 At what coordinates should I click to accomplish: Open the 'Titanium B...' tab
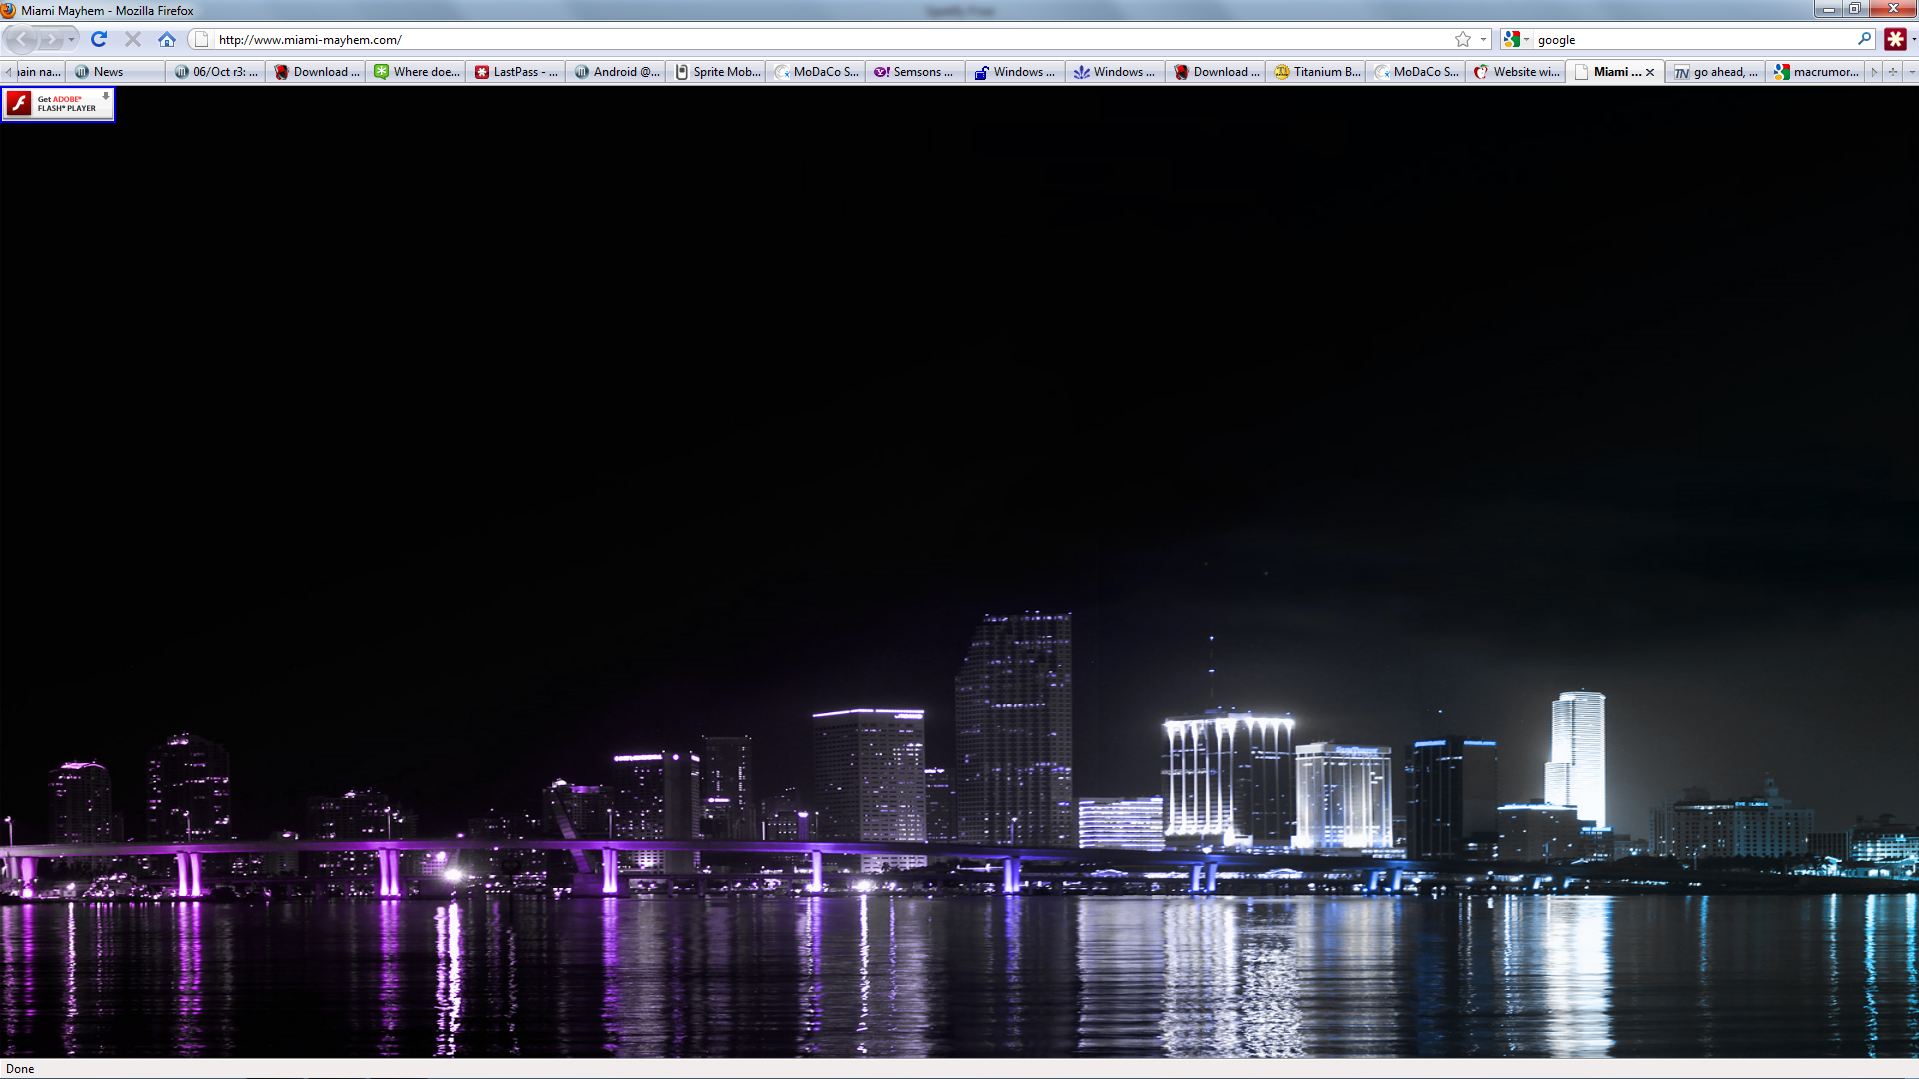(x=1316, y=72)
